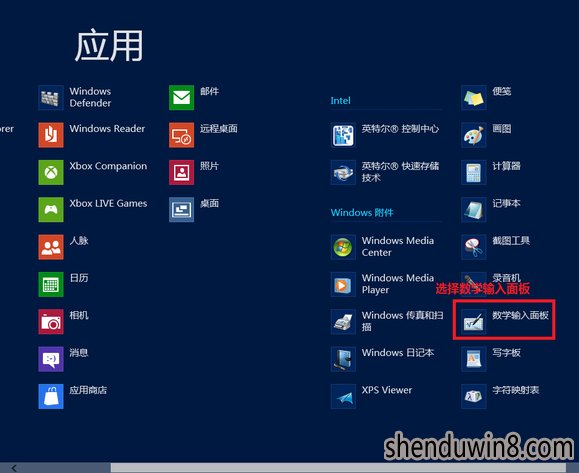Screen dimensions: 579x473
Task: Open Windows Defender app icon
Action: 51,97
